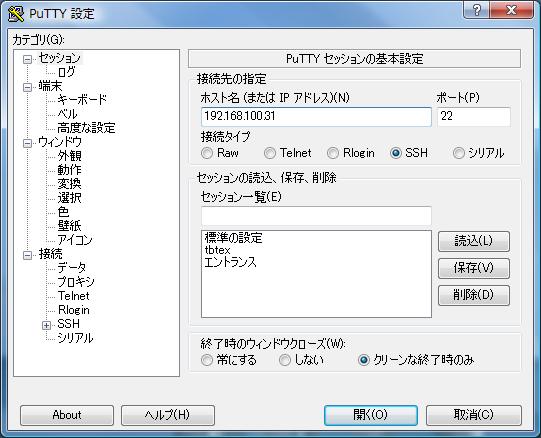Select the エントランス saved session

(x=230, y=262)
